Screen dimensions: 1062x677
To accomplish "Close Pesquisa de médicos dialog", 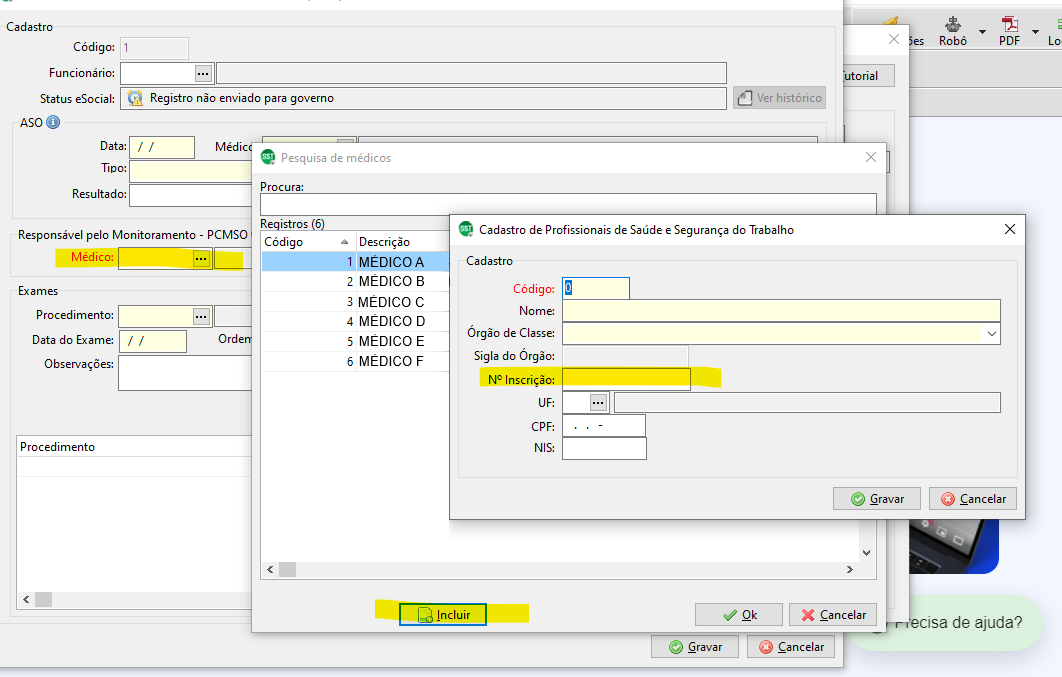I will click(871, 157).
